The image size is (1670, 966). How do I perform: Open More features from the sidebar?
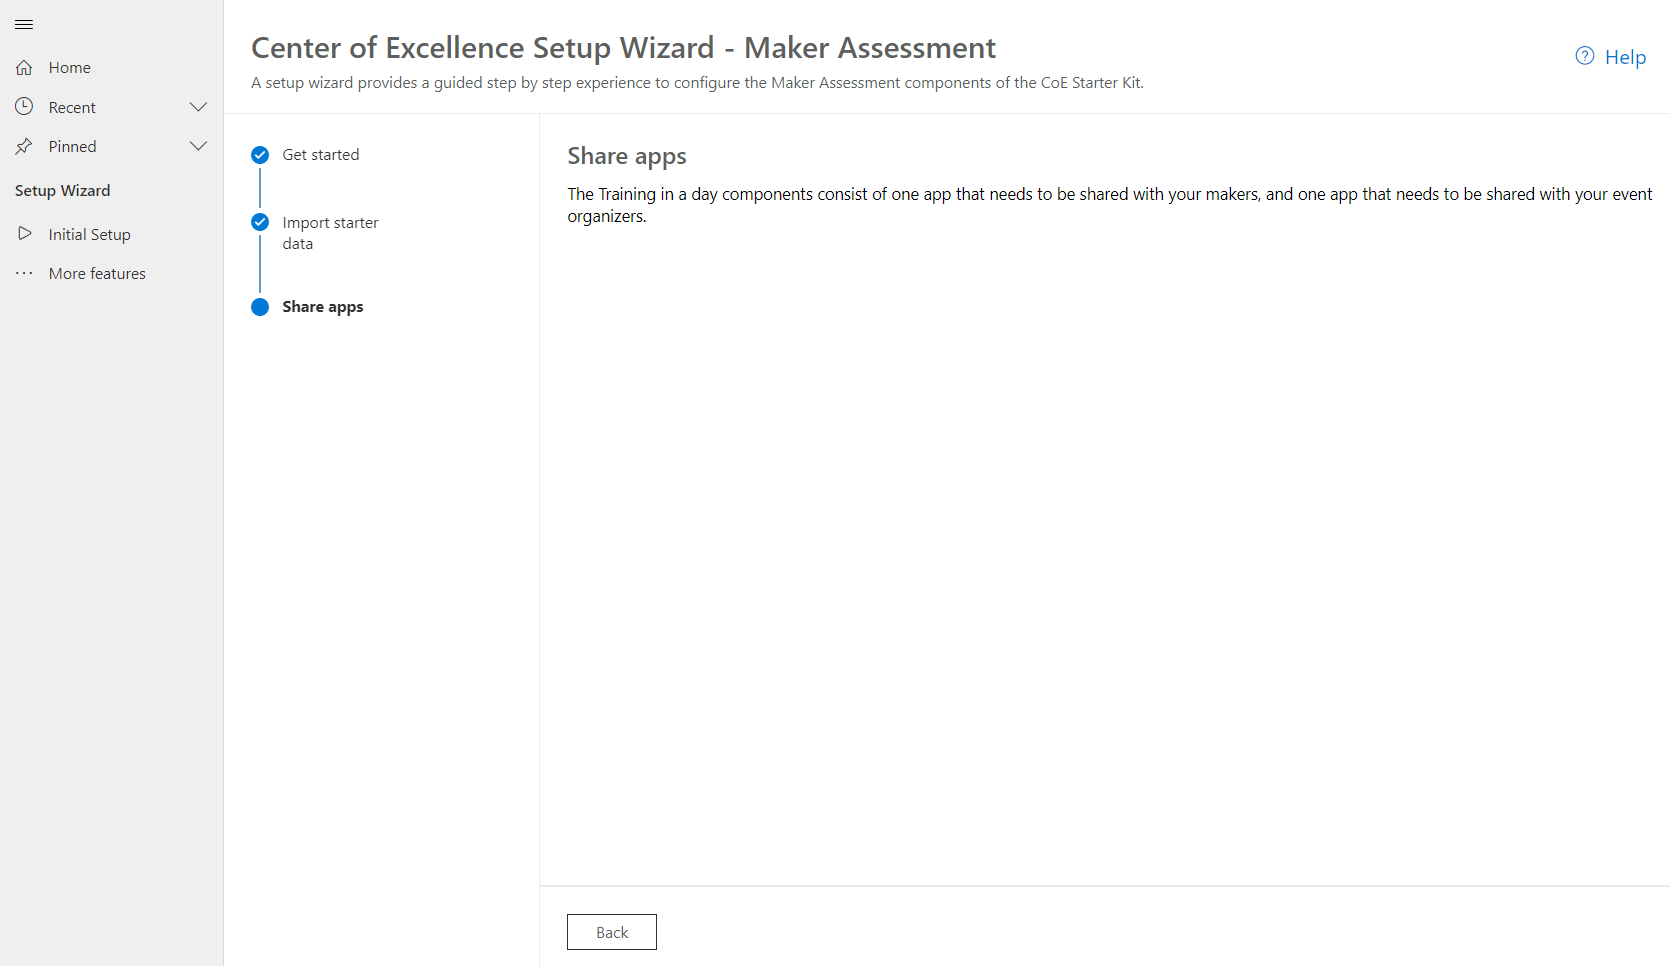97,272
